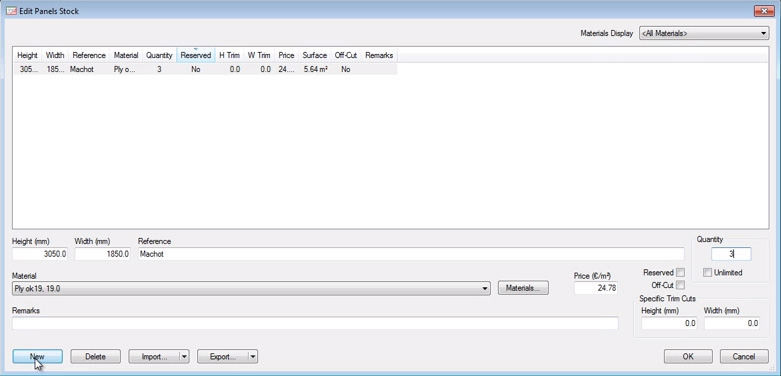This screenshot has height=376, width=781.
Task: Click the Export... button
Action: pos(223,357)
